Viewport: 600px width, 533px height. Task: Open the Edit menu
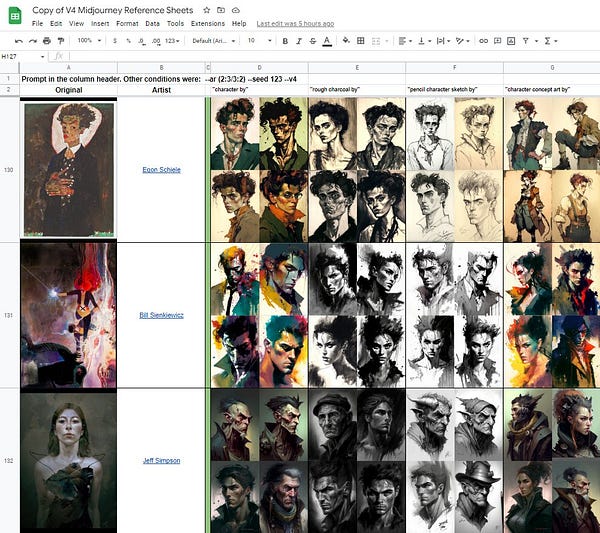coord(56,23)
